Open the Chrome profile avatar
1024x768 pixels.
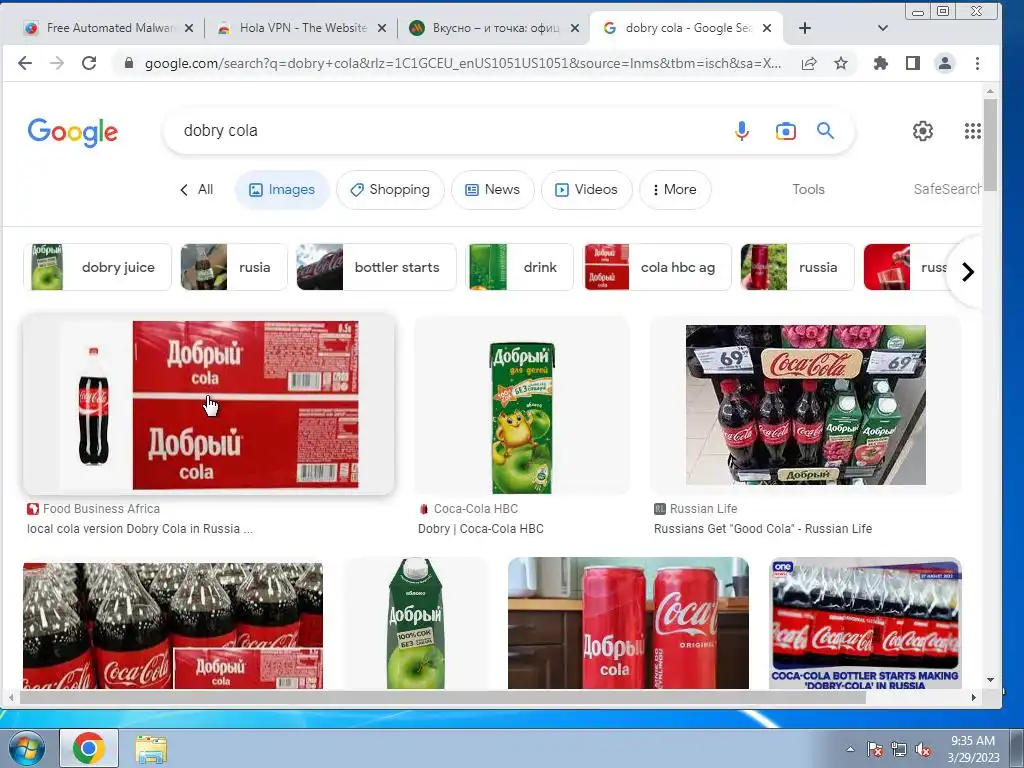(x=945, y=63)
